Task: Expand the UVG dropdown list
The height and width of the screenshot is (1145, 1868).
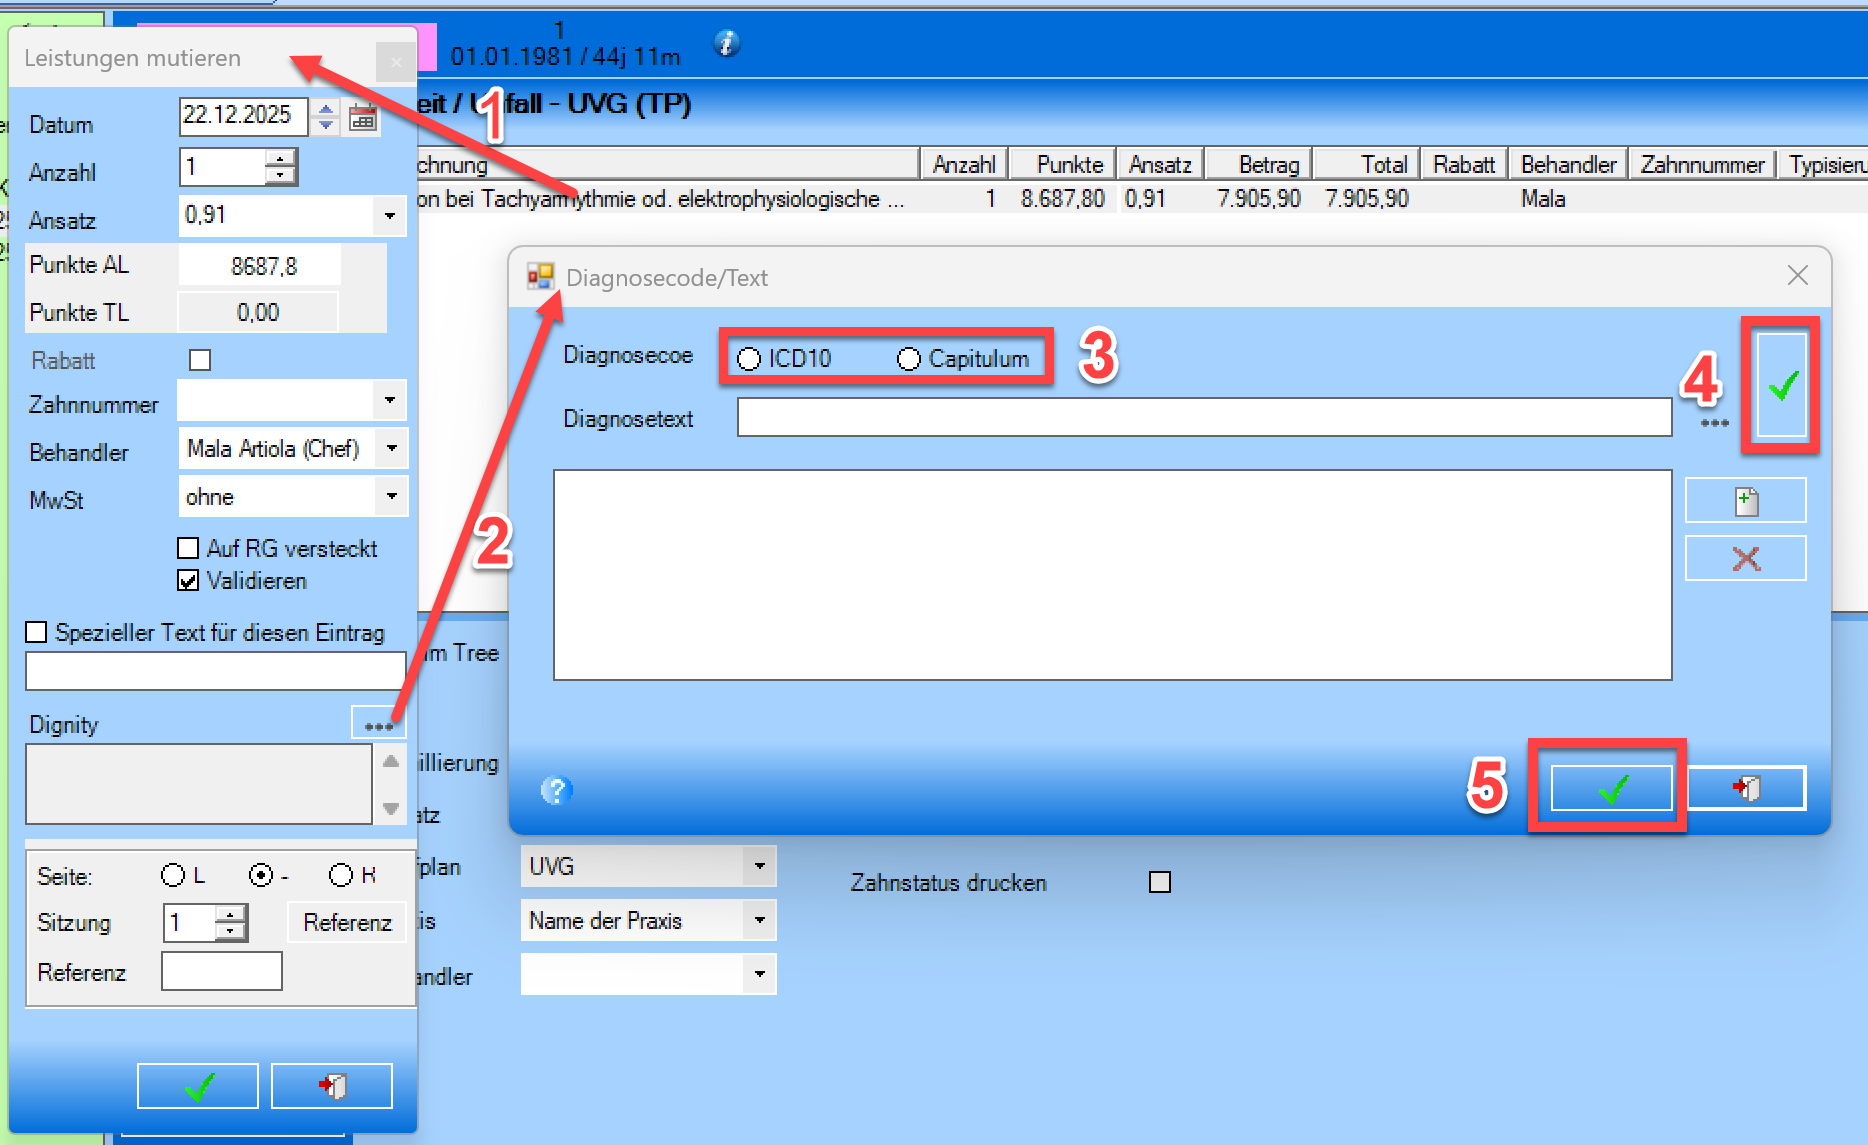Action: (x=760, y=866)
